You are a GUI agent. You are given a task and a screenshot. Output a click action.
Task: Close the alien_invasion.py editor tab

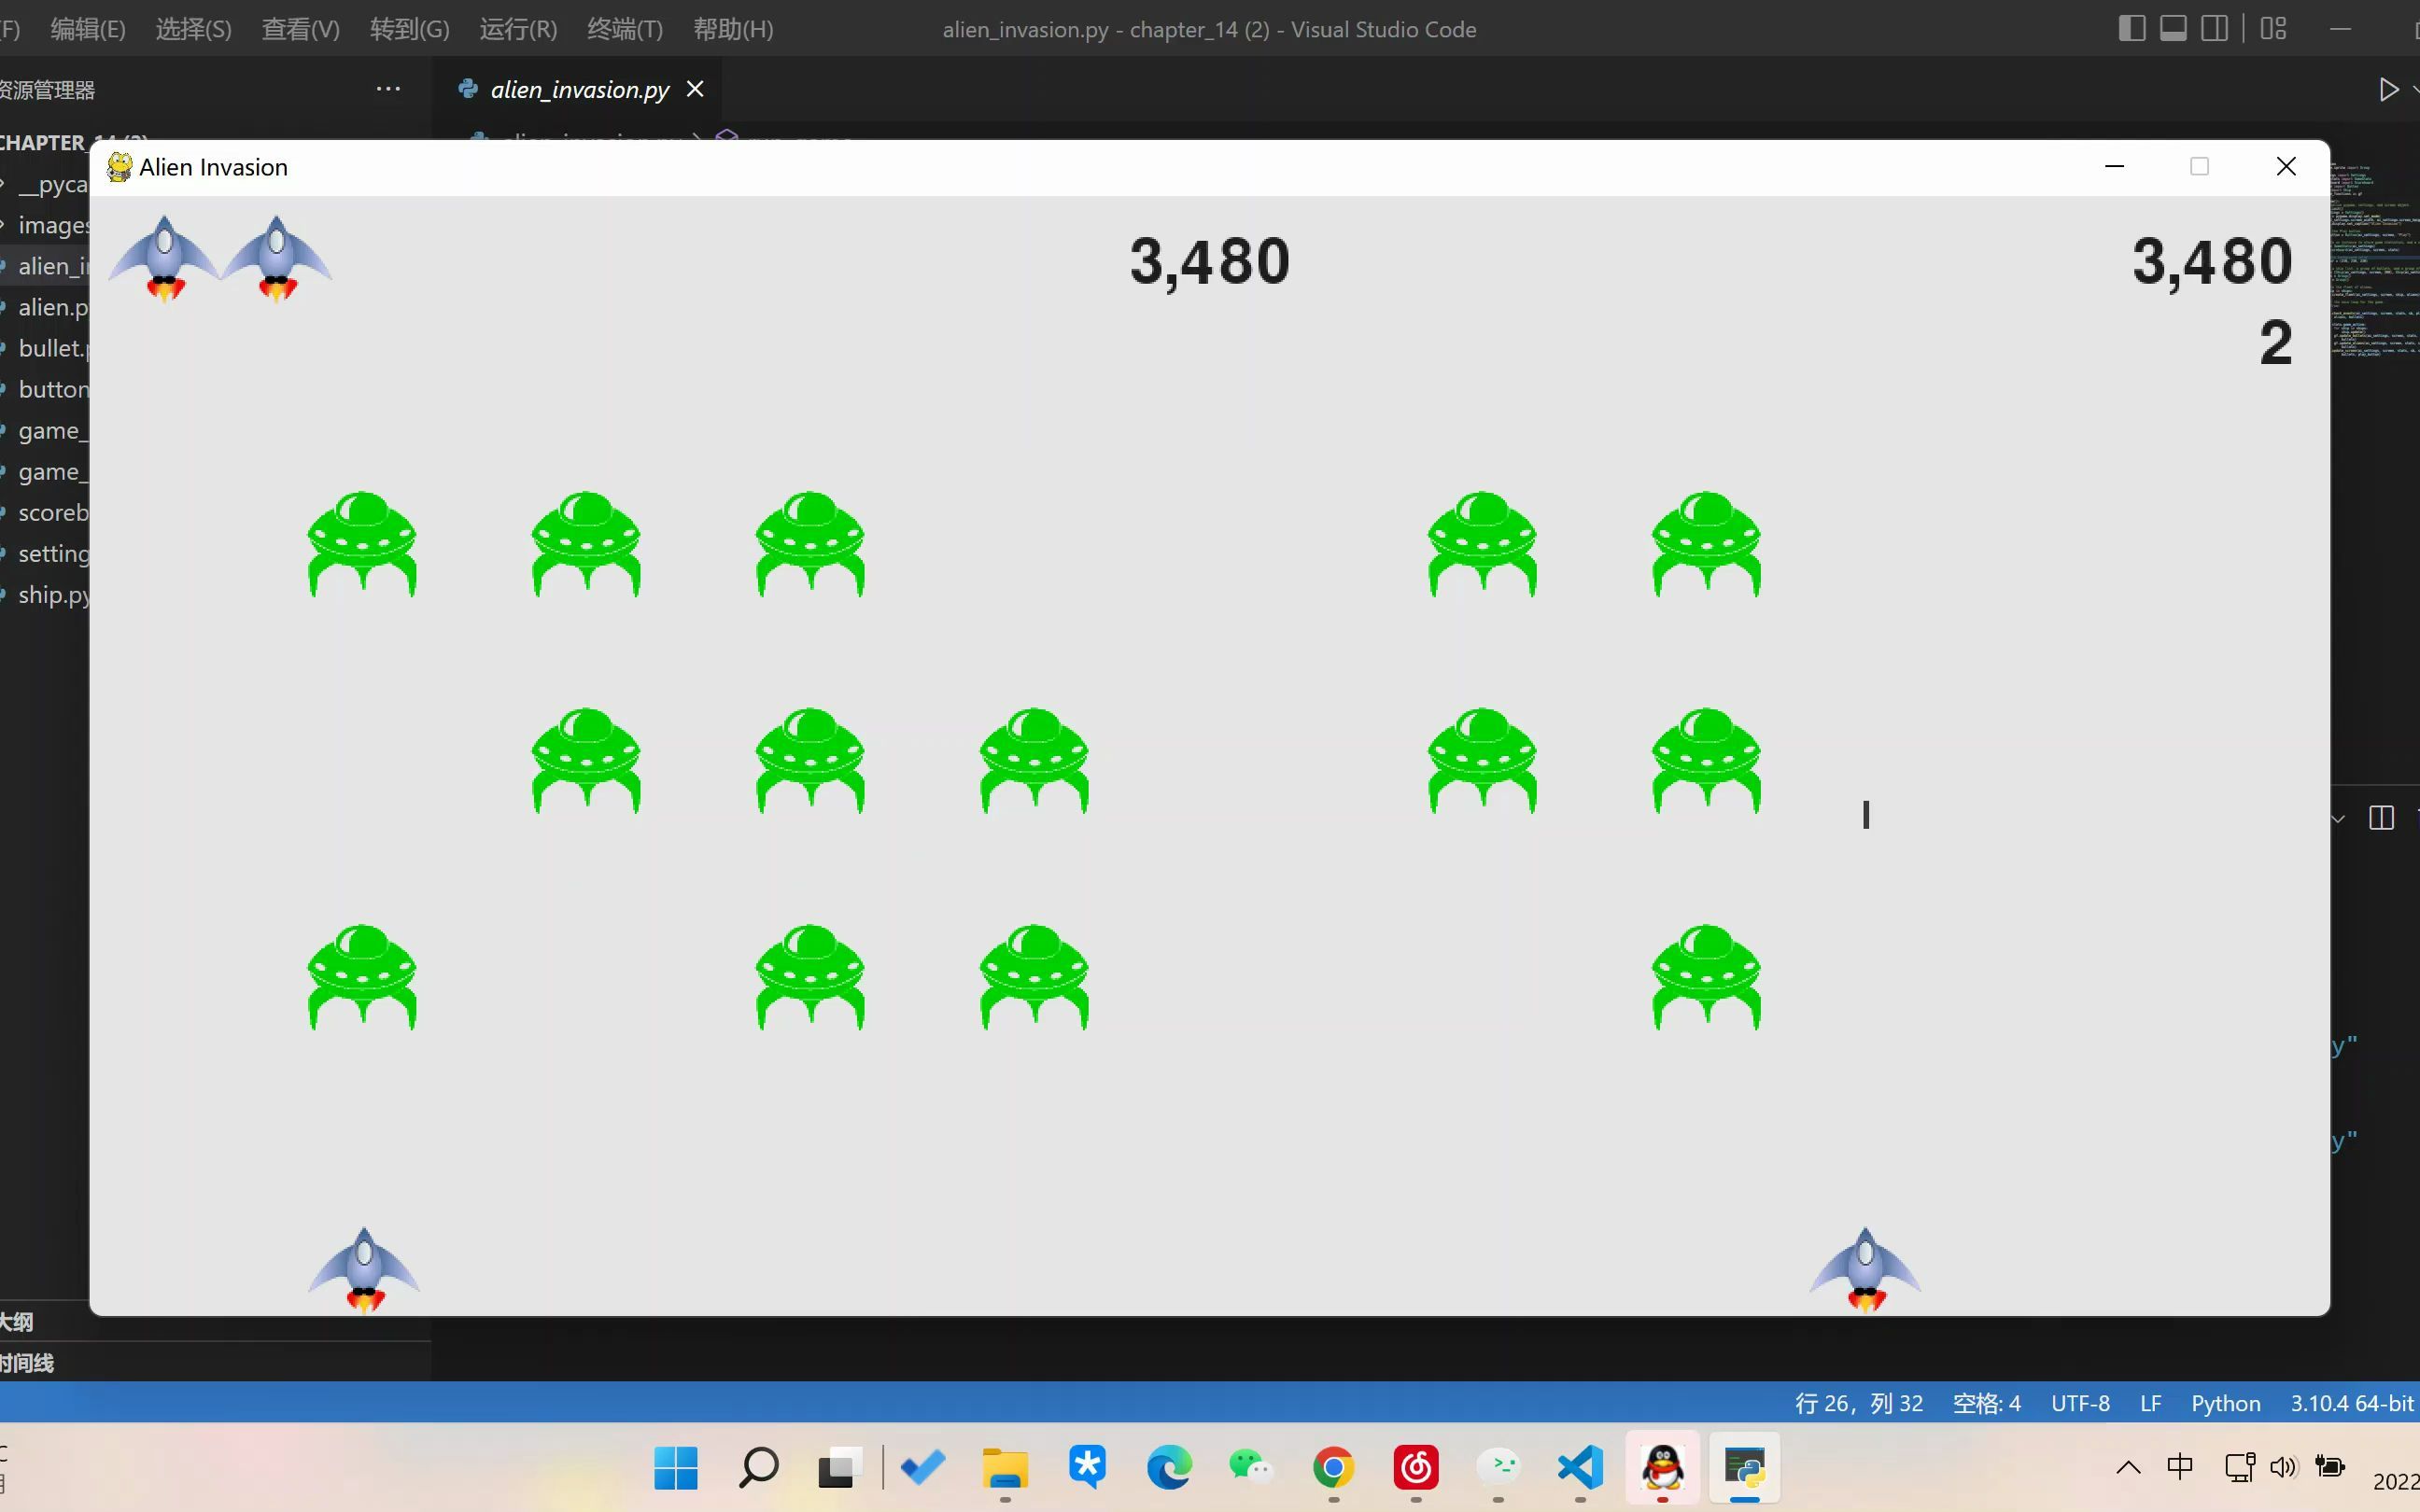click(695, 89)
